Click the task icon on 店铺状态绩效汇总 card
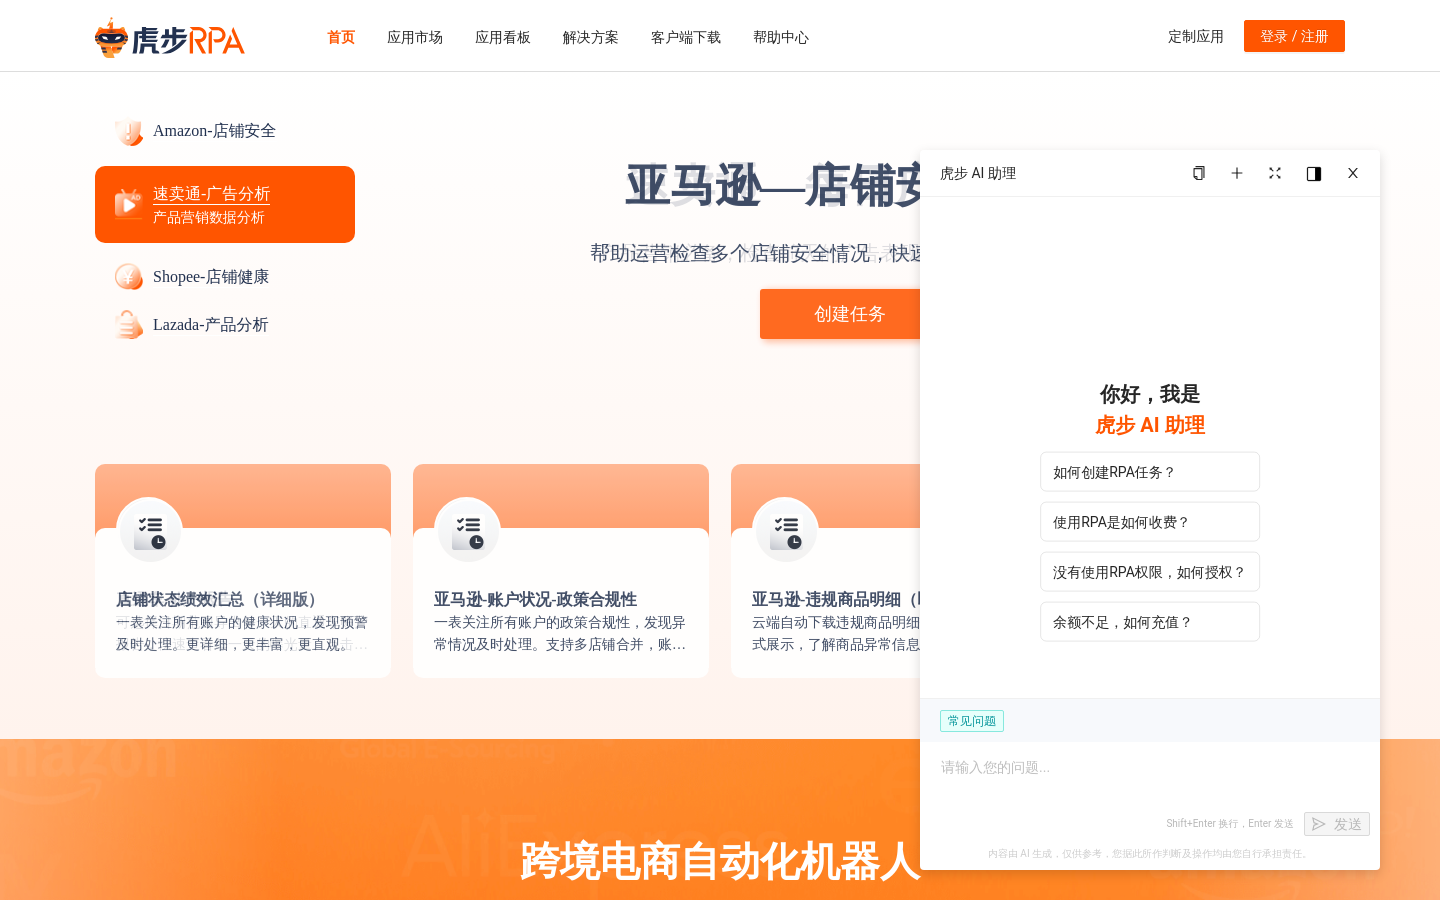The height and width of the screenshot is (900, 1440). (150, 531)
